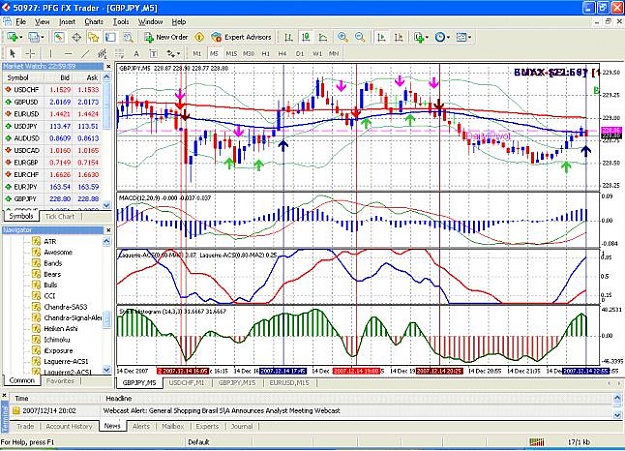The height and width of the screenshot is (451, 625).
Task: Select the equidistant channel tool
Action: 102,53
